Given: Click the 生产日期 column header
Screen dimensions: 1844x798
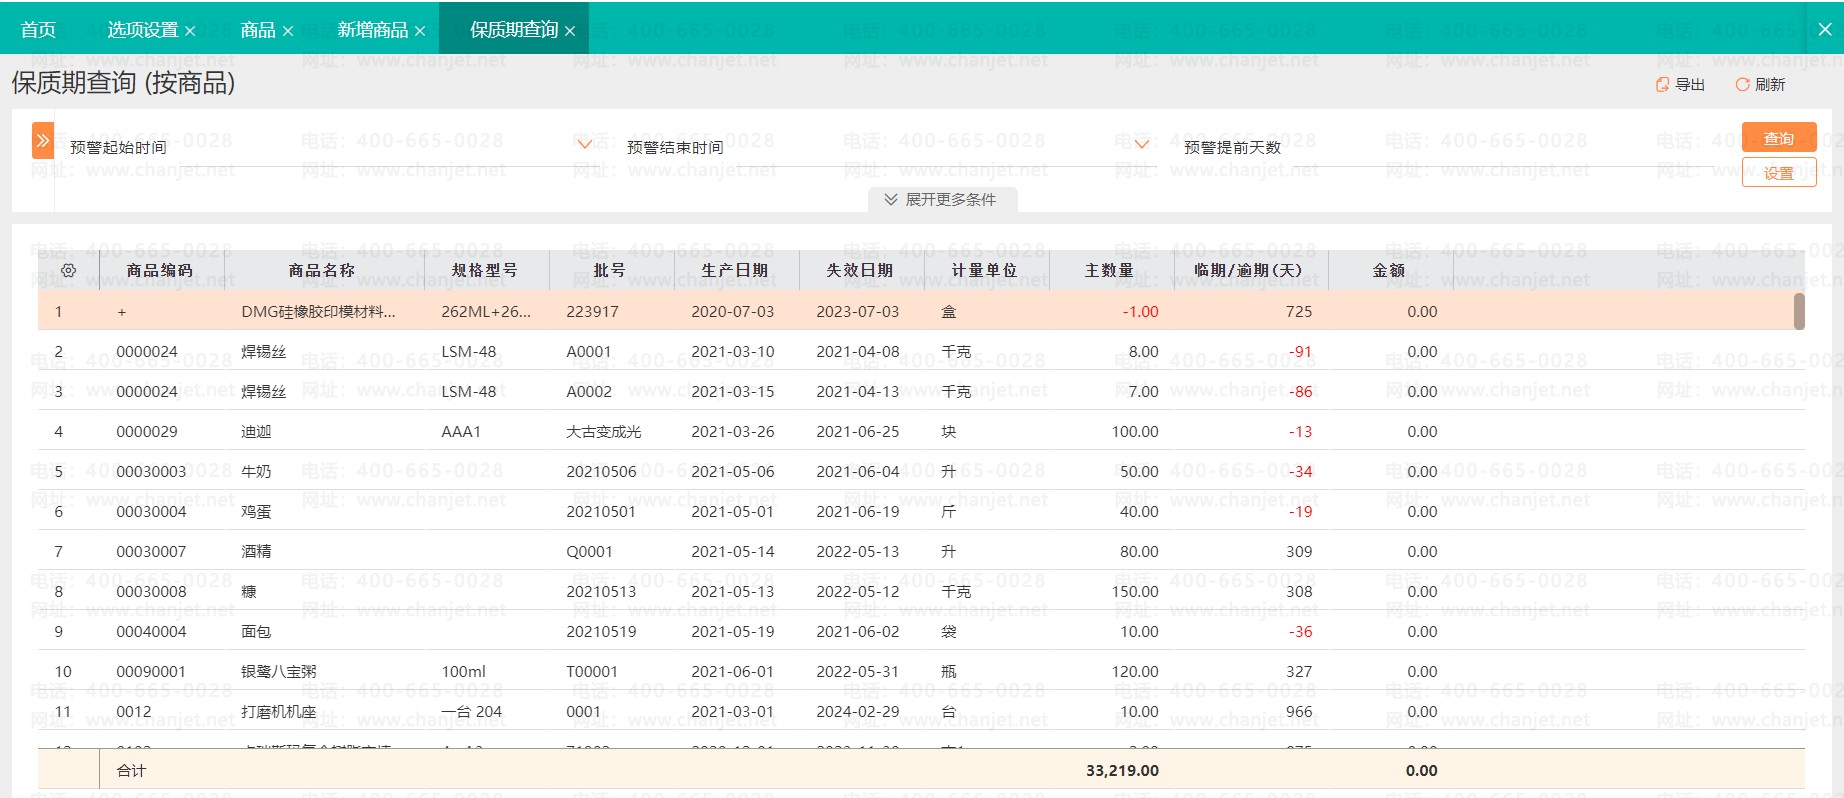Looking at the screenshot, I should tap(735, 270).
